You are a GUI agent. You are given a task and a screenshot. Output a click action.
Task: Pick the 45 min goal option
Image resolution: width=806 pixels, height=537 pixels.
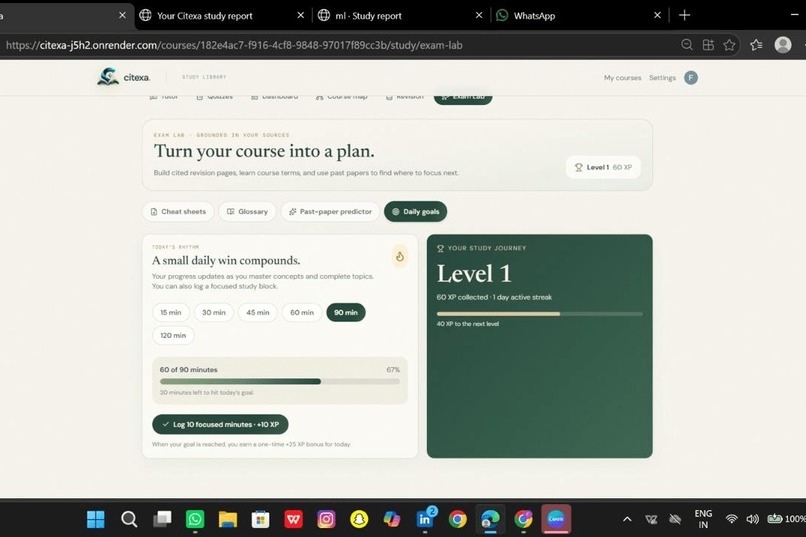(258, 312)
